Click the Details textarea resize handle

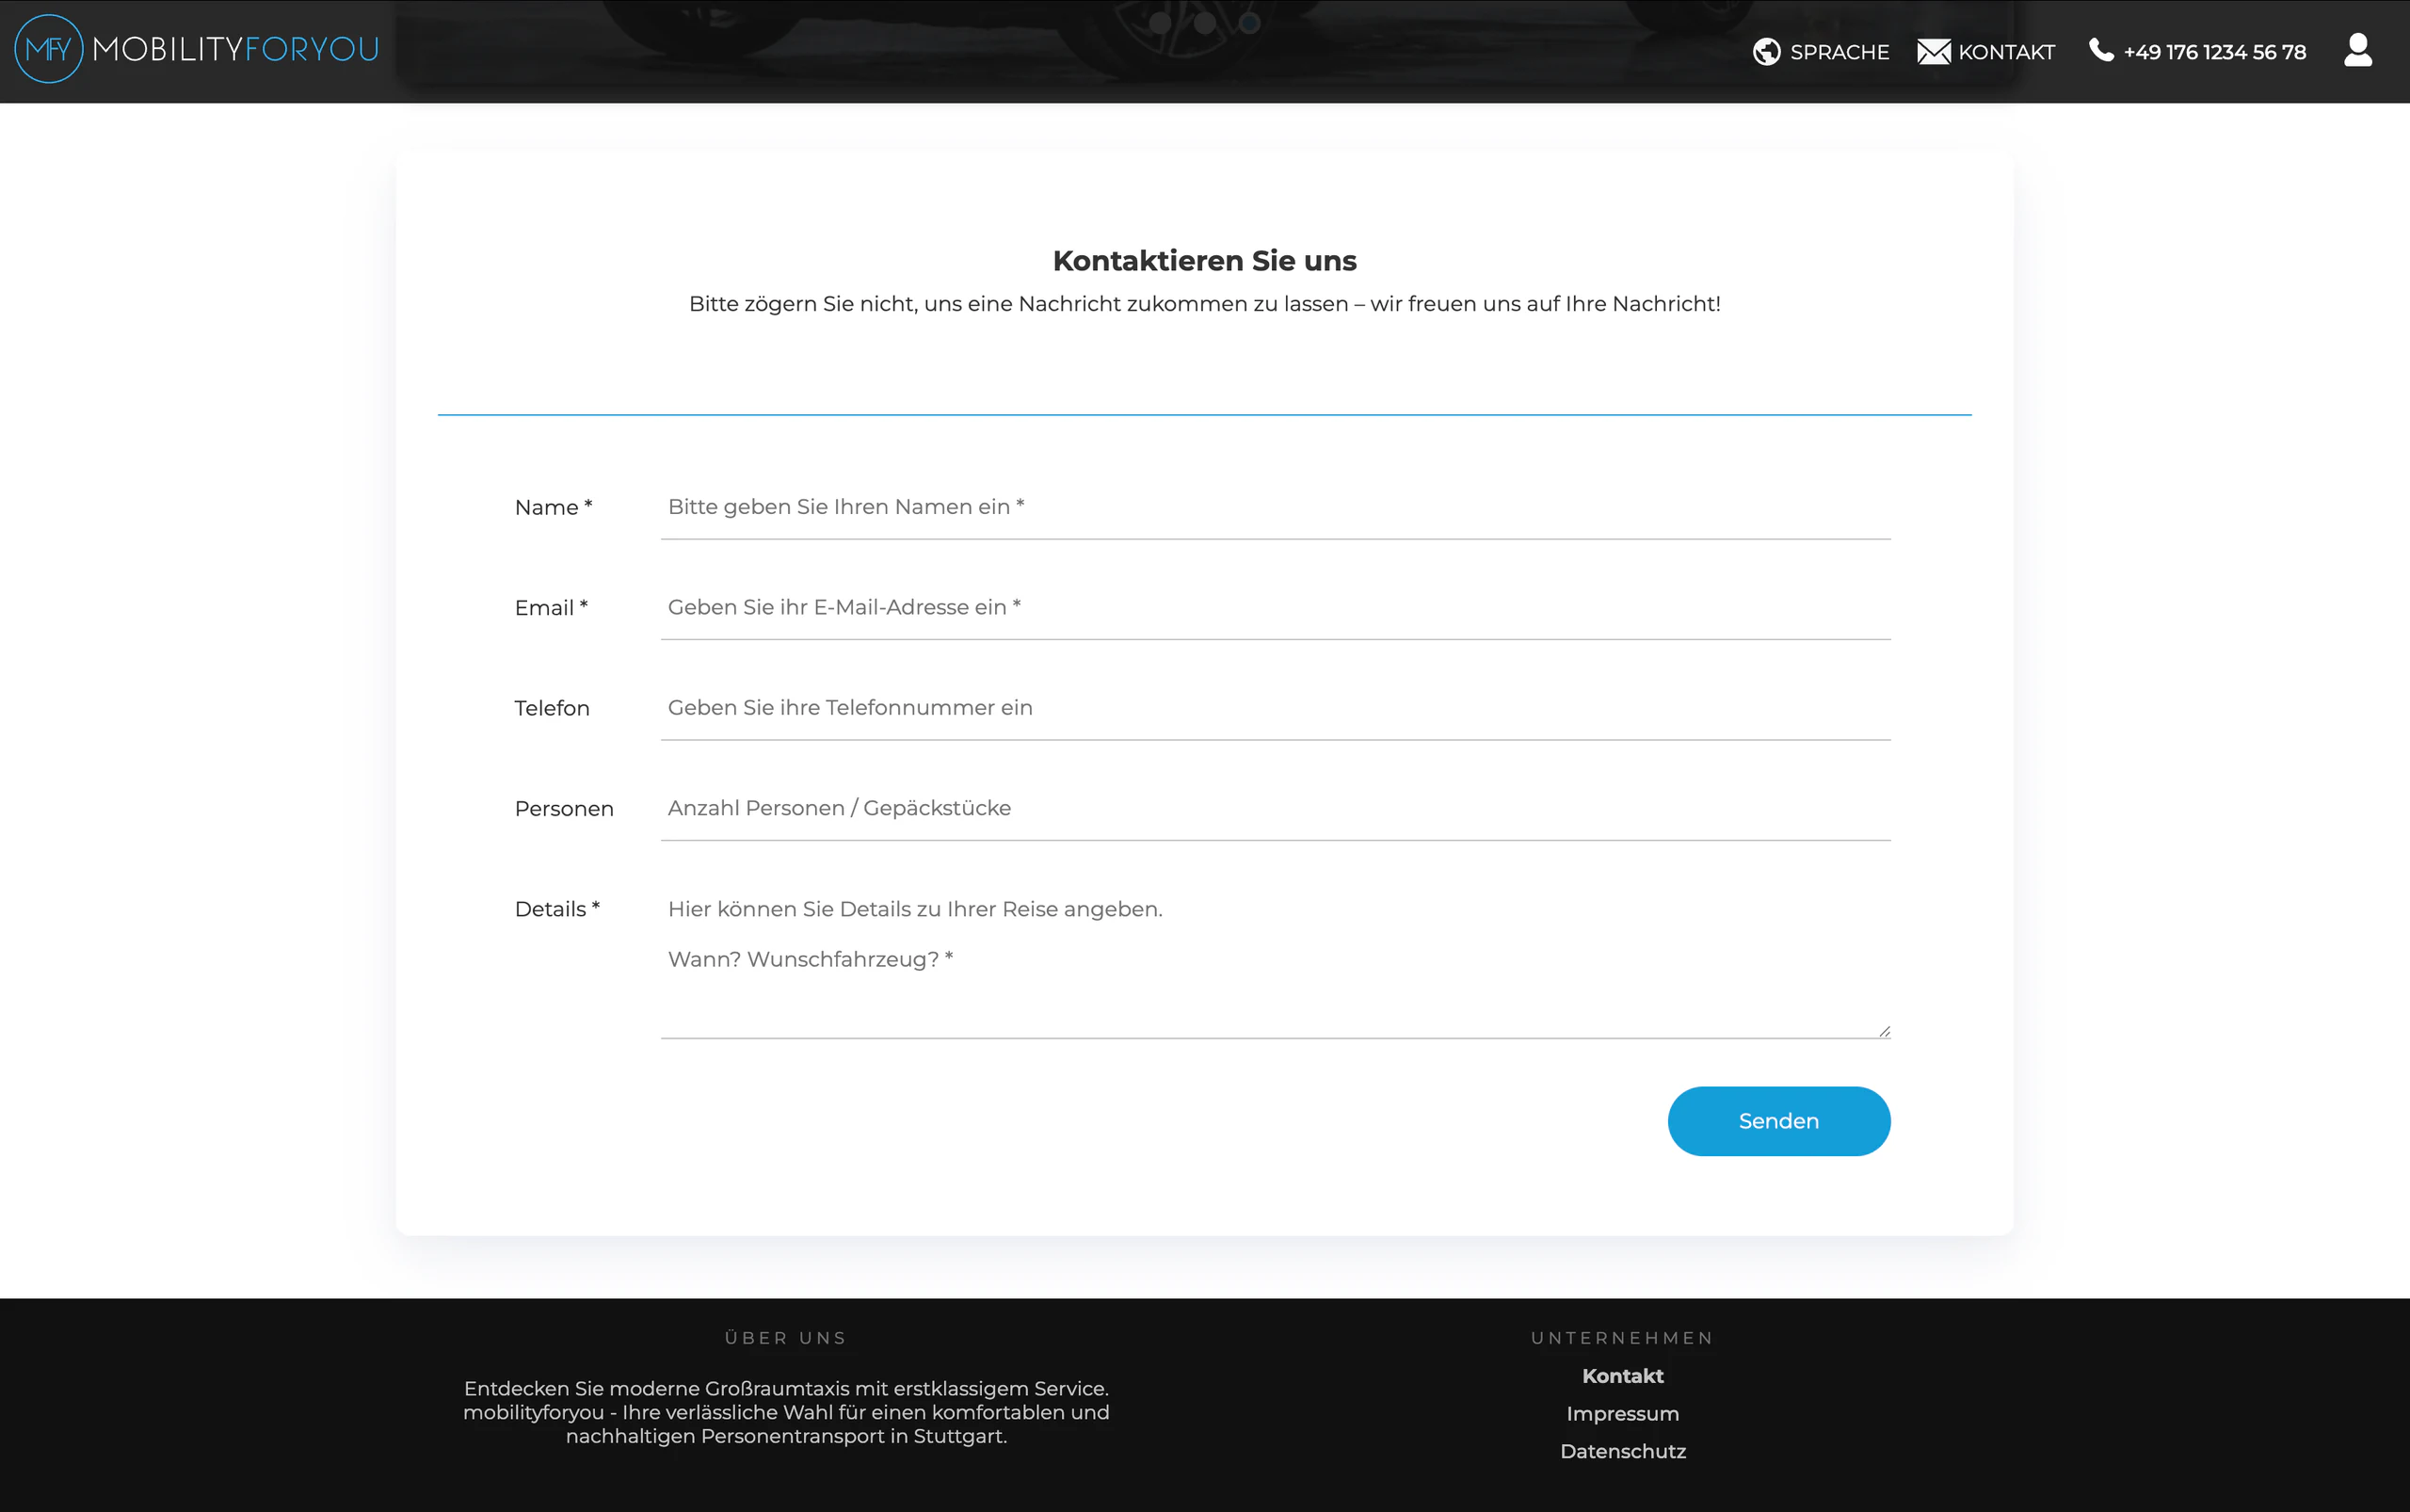point(1883,1031)
